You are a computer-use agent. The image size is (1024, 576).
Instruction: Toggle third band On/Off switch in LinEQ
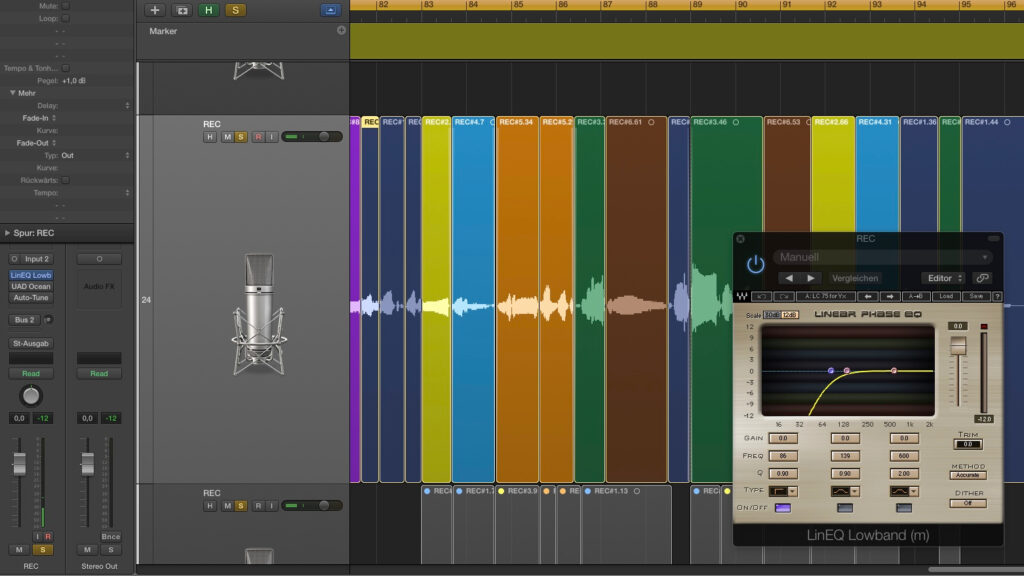pyautogui.click(x=904, y=507)
